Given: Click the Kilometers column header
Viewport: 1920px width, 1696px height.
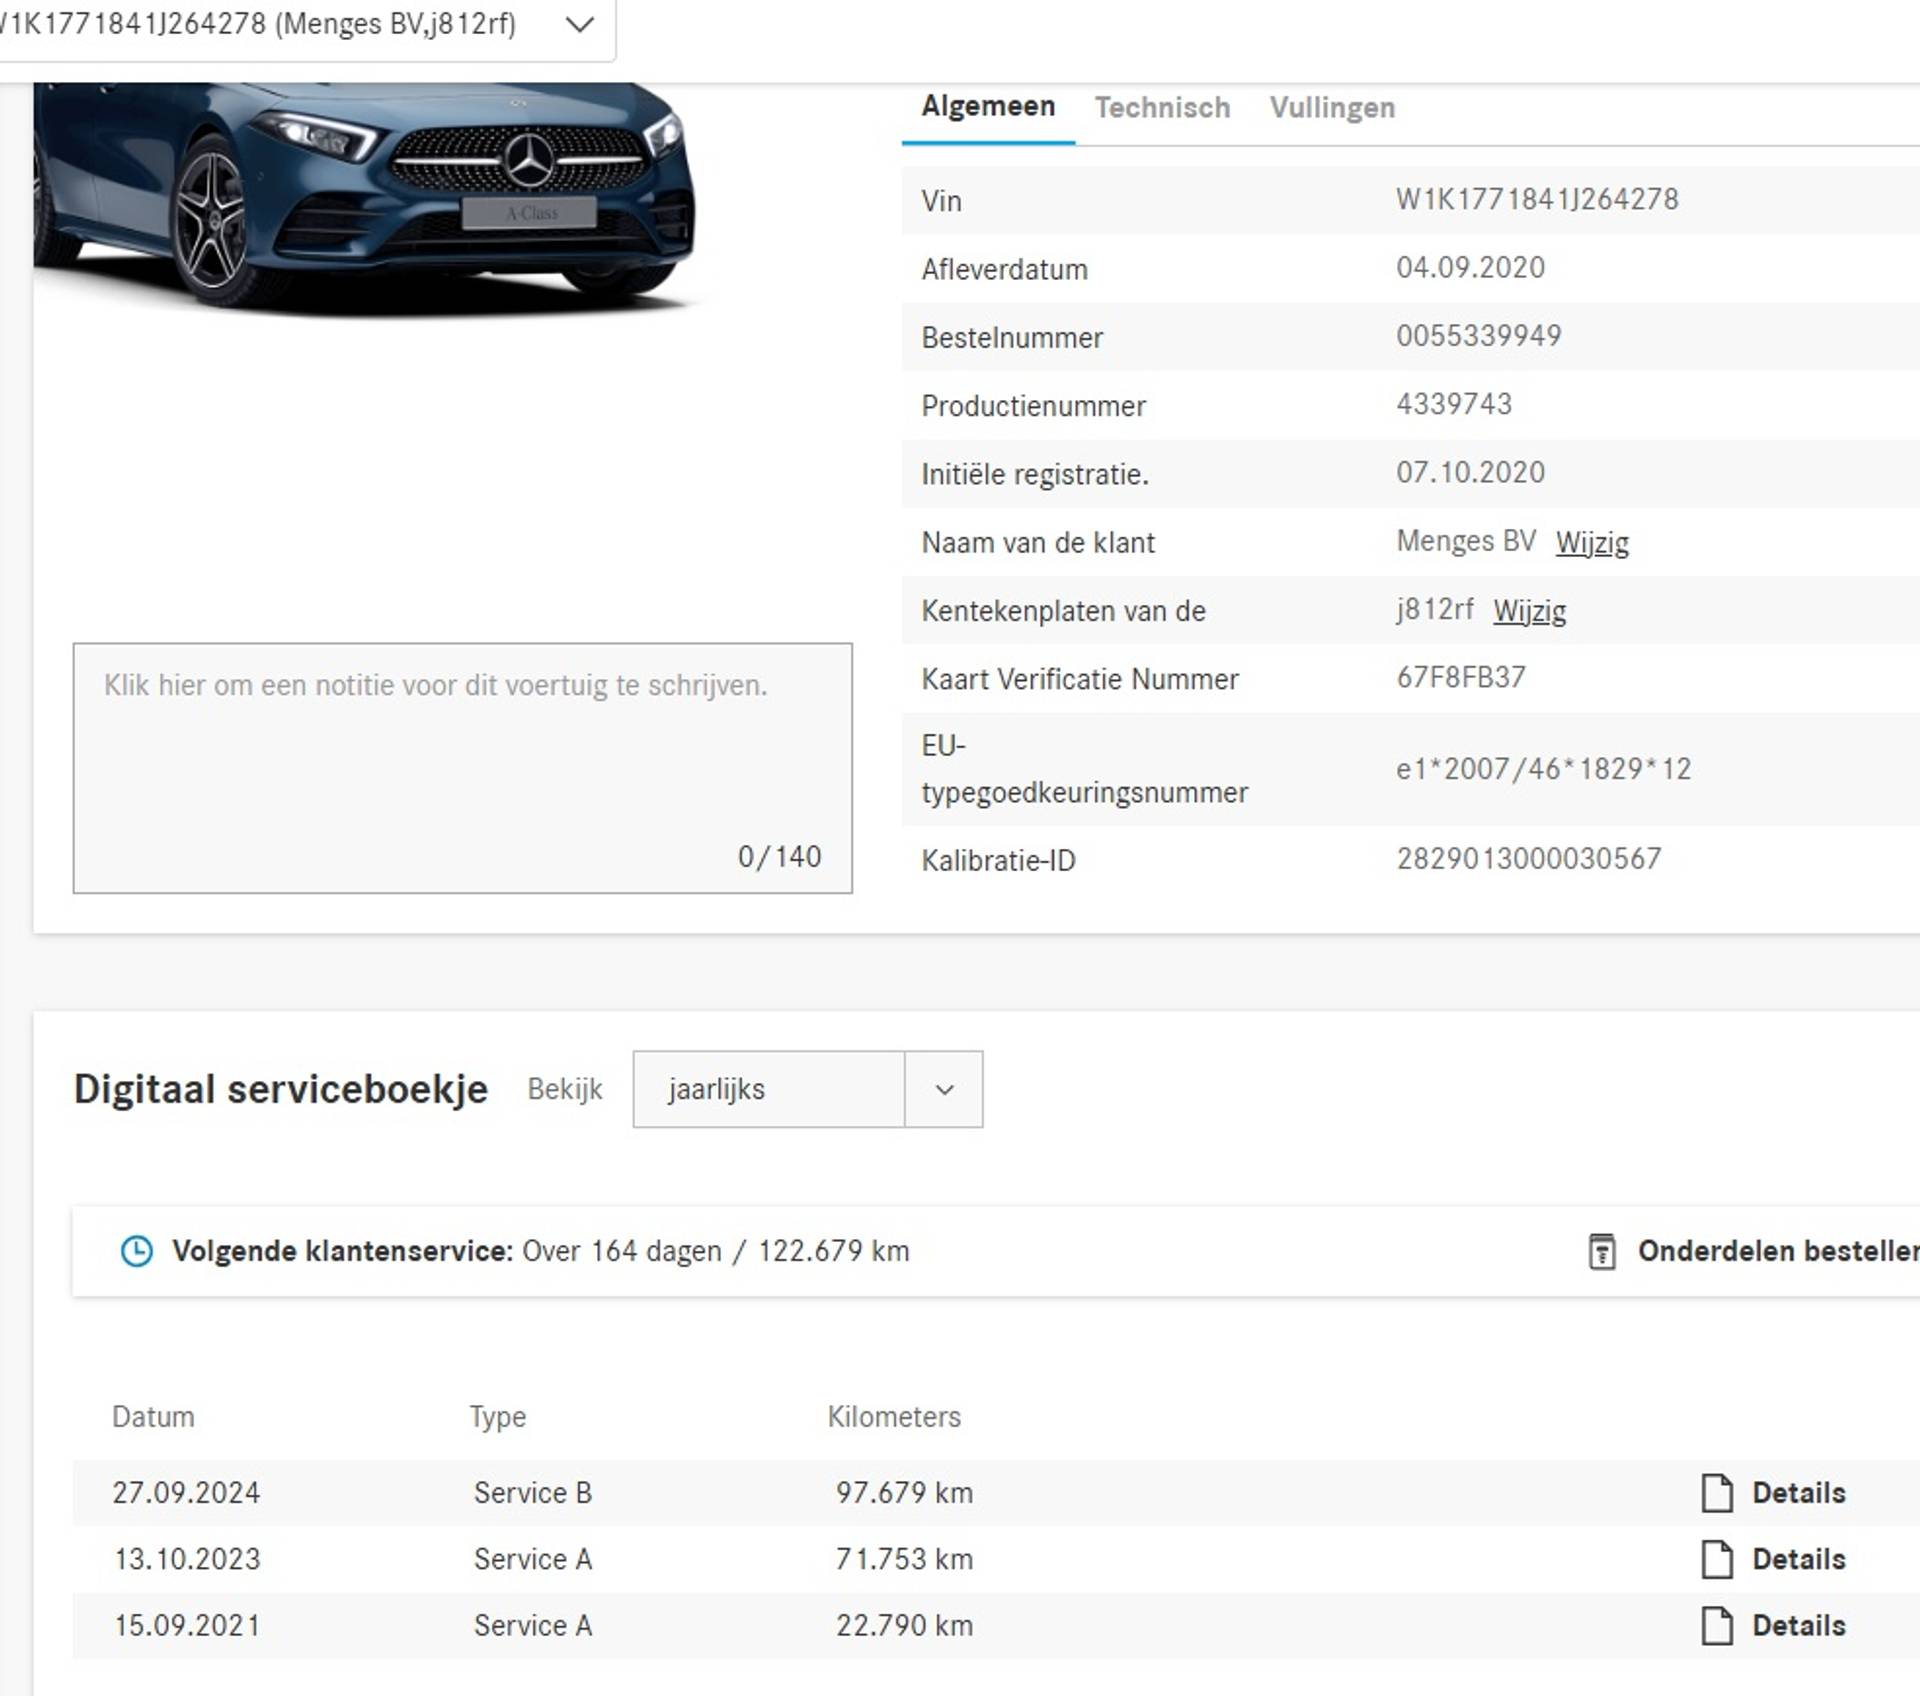Looking at the screenshot, I should pos(893,1416).
